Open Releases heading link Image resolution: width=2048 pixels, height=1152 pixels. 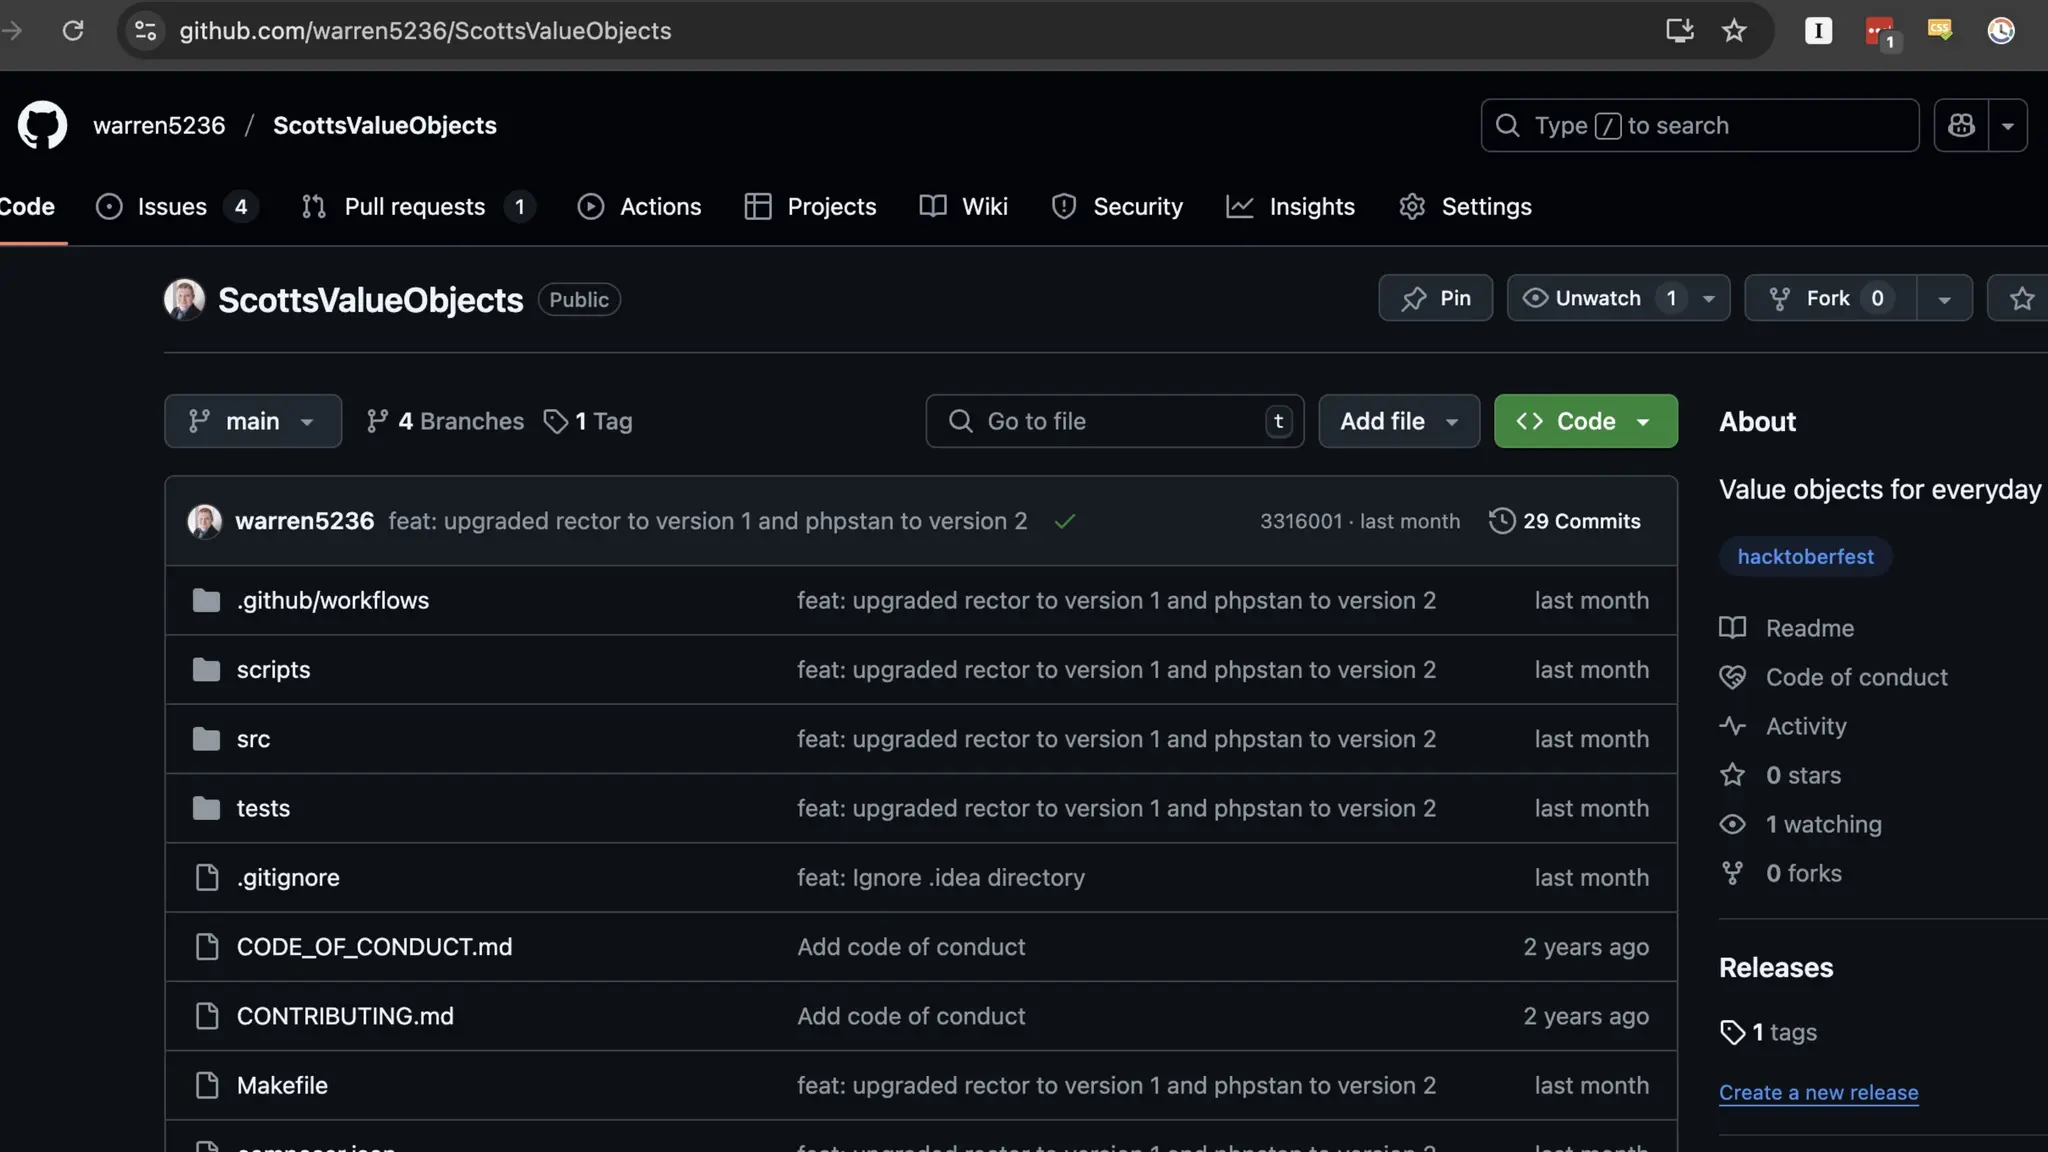(x=1776, y=967)
